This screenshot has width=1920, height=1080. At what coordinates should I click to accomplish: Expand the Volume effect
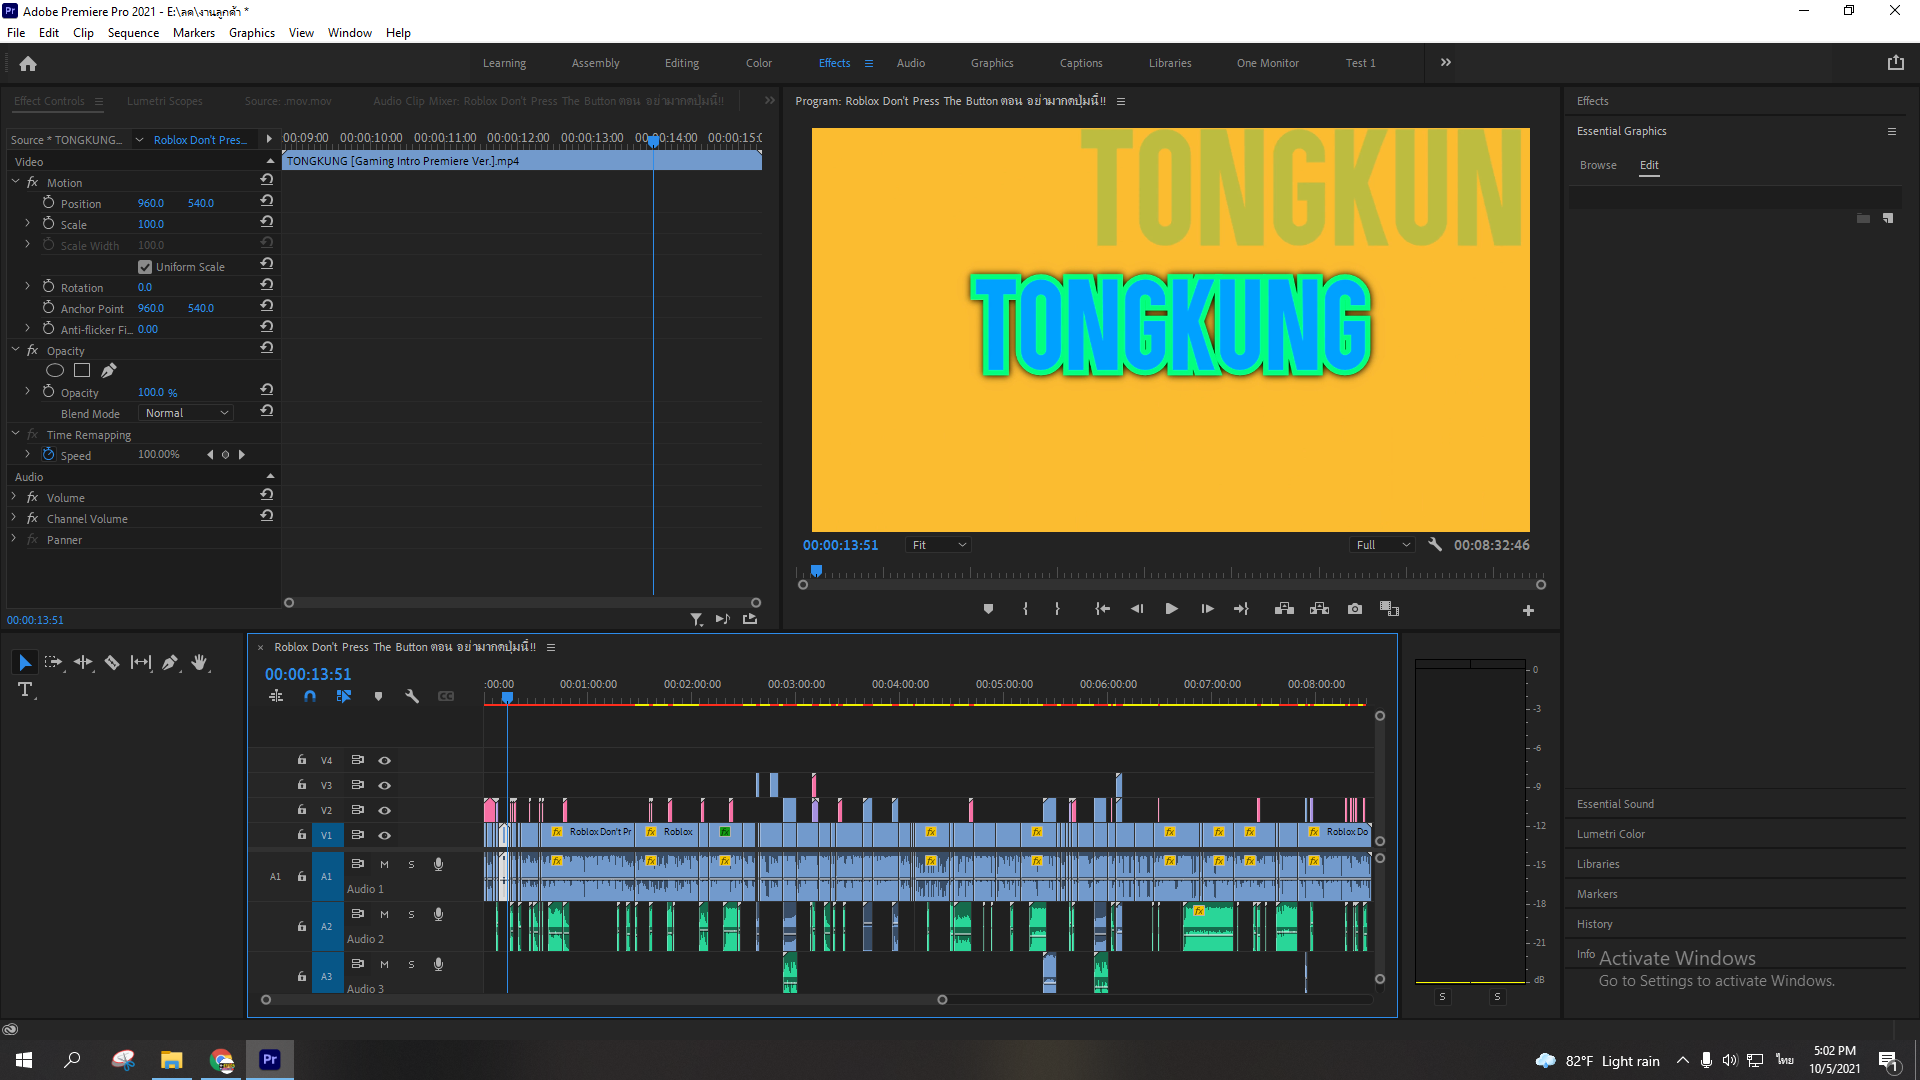(14, 497)
